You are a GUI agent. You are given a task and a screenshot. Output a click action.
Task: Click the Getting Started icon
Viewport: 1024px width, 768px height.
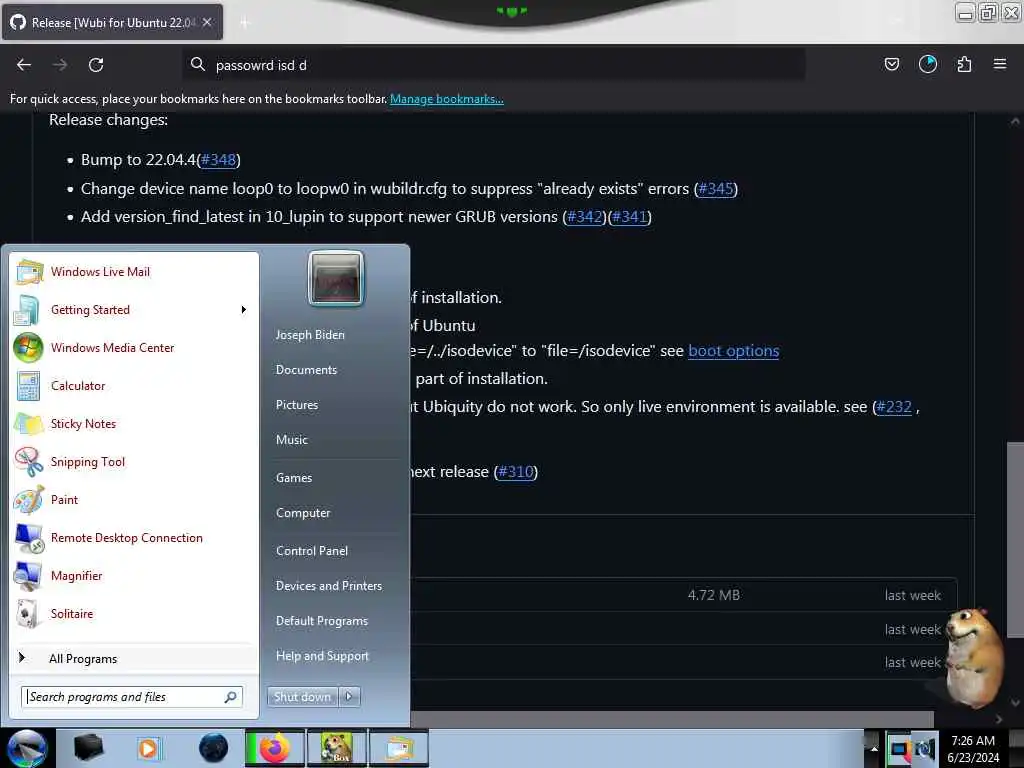27,310
